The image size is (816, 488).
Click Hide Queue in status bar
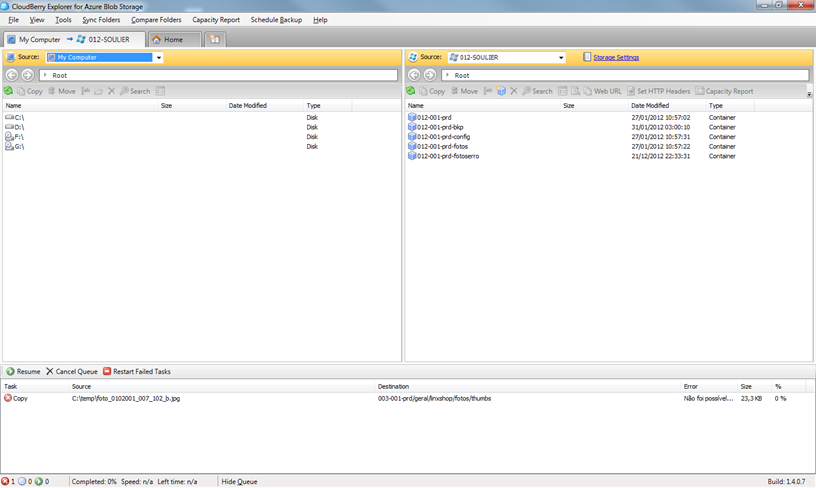click(x=239, y=482)
